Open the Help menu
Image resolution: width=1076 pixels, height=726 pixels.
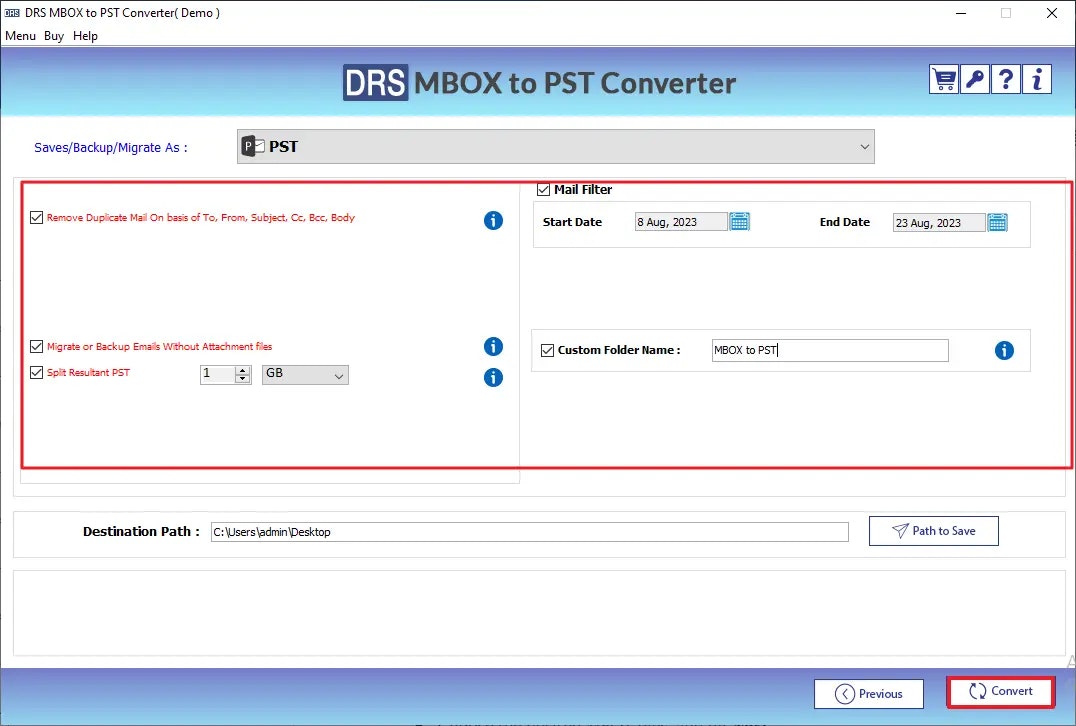pyautogui.click(x=85, y=36)
